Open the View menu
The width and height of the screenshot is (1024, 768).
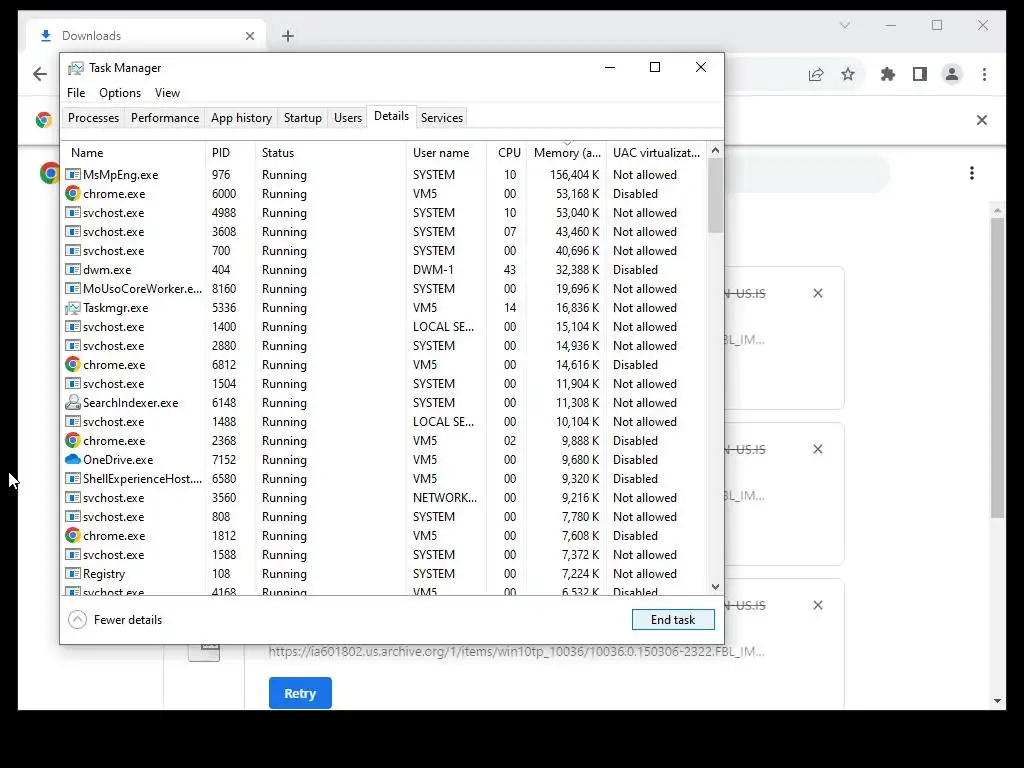click(167, 93)
